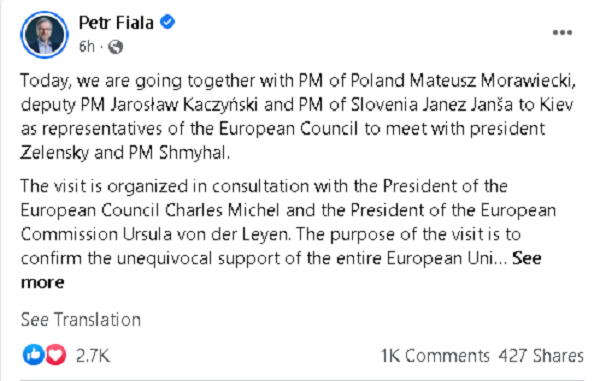Open Petr Fiala's profile picture
Screen dimensions: 600x381
(44, 34)
